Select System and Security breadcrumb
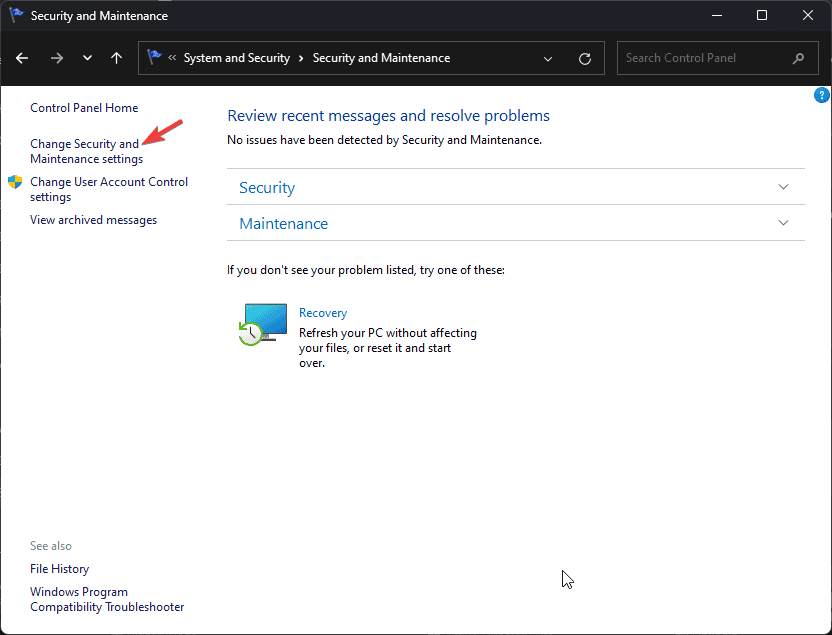The image size is (832, 635). tap(237, 58)
